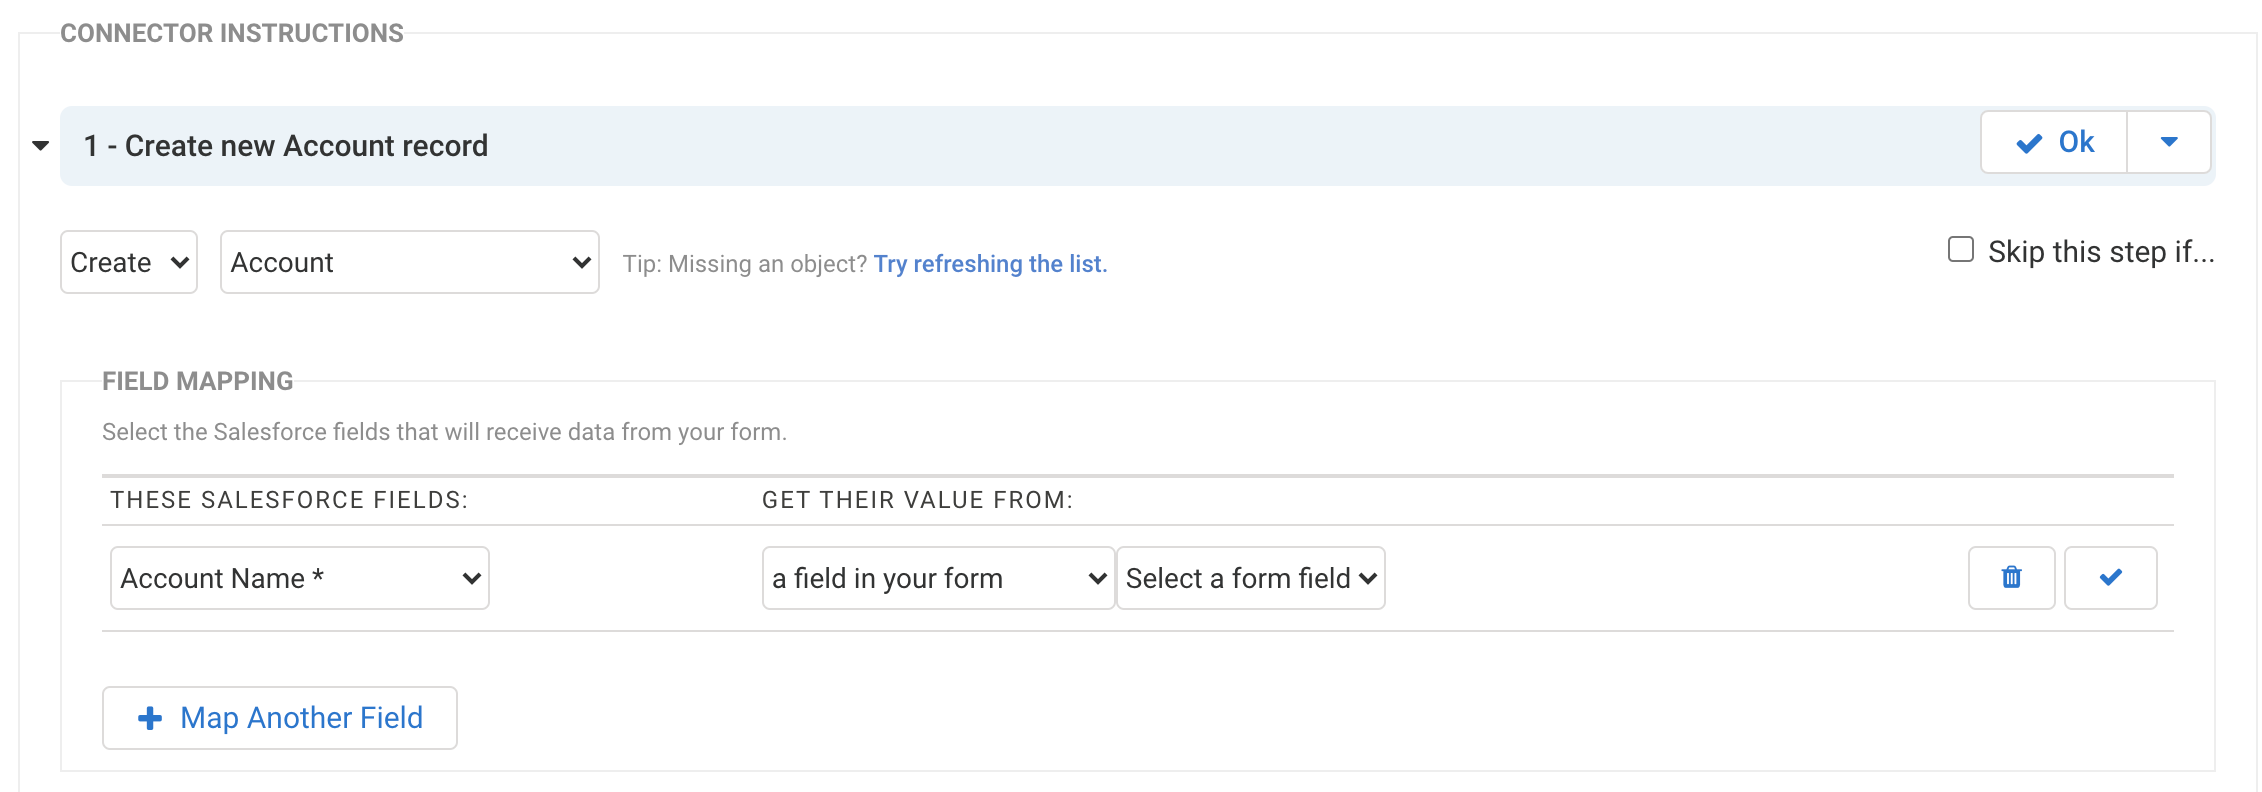2262x792 pixels.
Task: Expand the Account Name * field selector
Action: [299, 578]
